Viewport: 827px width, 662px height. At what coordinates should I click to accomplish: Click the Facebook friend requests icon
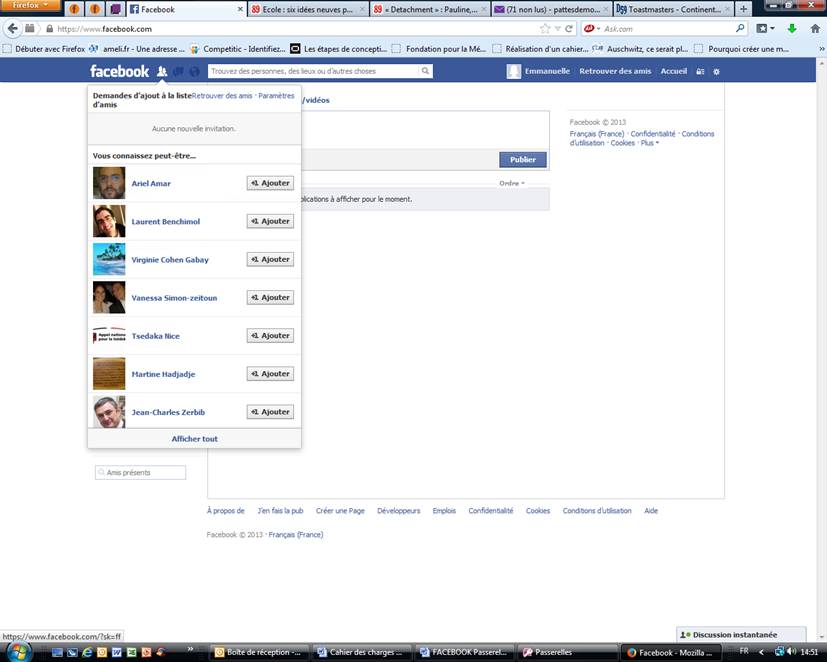click(x=162, y=71)
